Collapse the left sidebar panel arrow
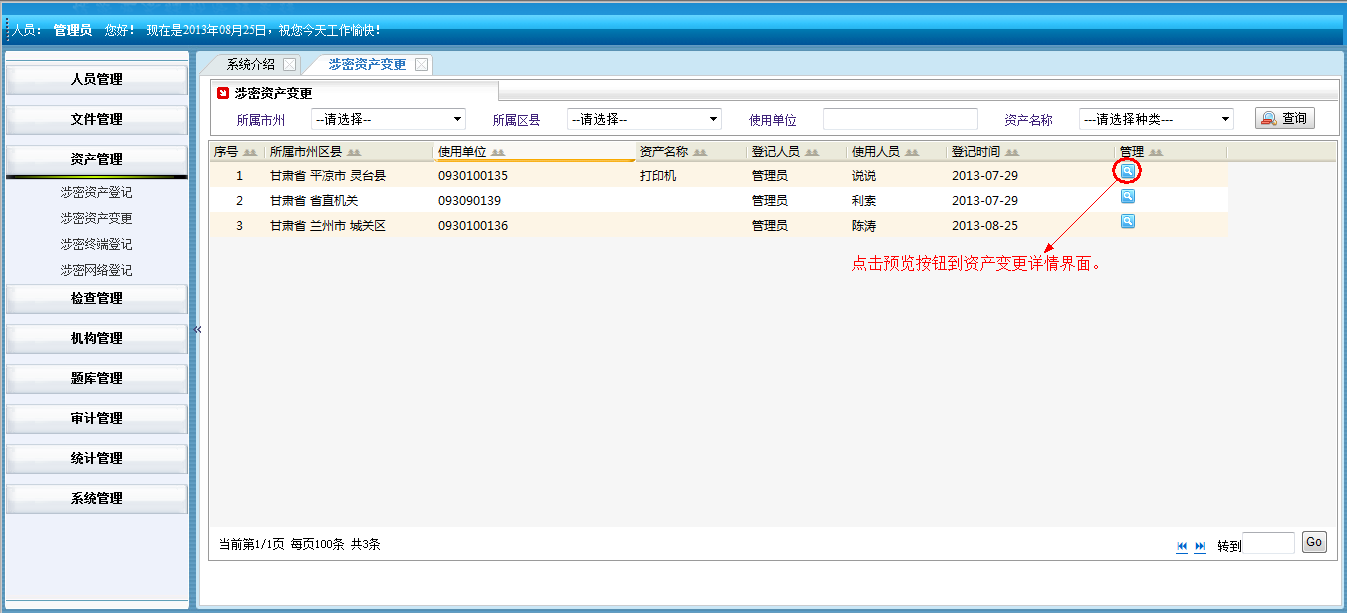Viewport: 1347px width, 613px height. point(197,329)
